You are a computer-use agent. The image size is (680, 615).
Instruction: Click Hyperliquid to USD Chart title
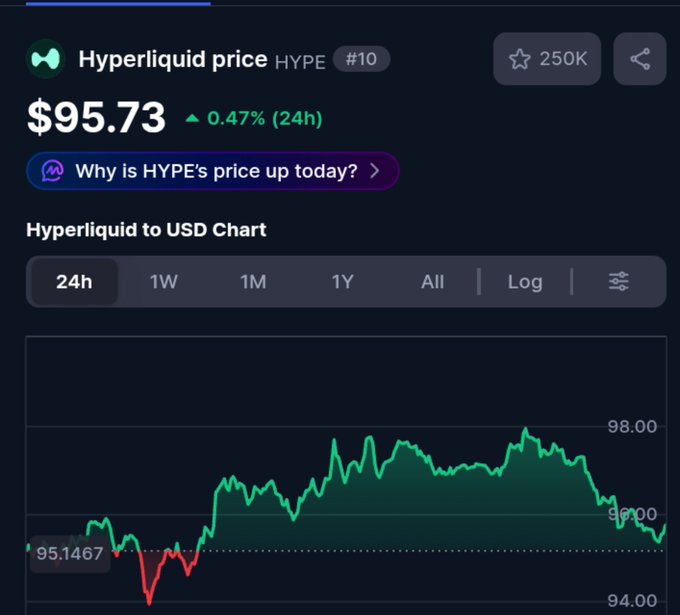point(146,230)
